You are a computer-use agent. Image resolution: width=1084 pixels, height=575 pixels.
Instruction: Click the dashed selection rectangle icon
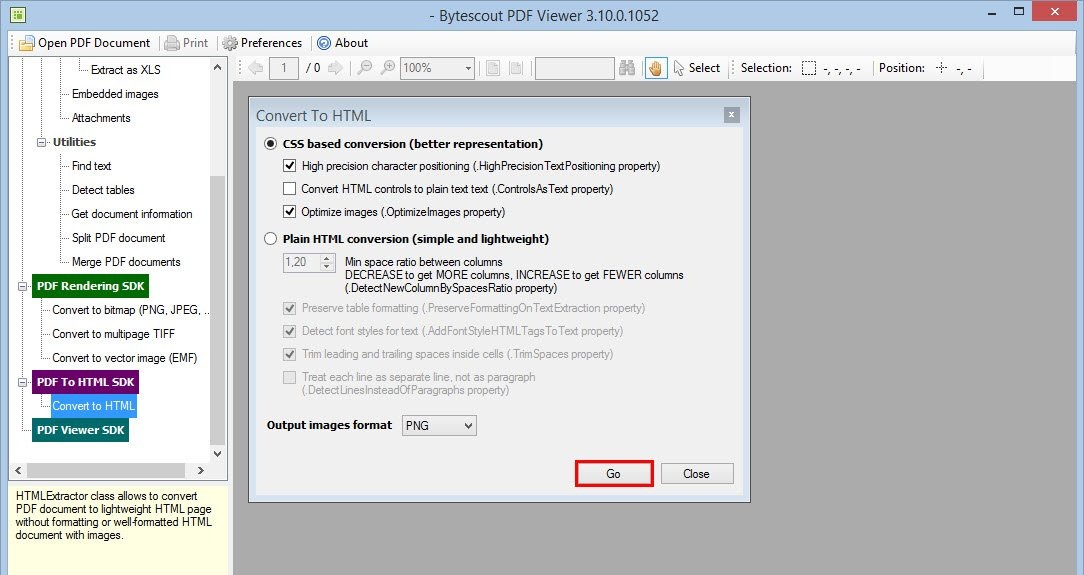point(808,68)
